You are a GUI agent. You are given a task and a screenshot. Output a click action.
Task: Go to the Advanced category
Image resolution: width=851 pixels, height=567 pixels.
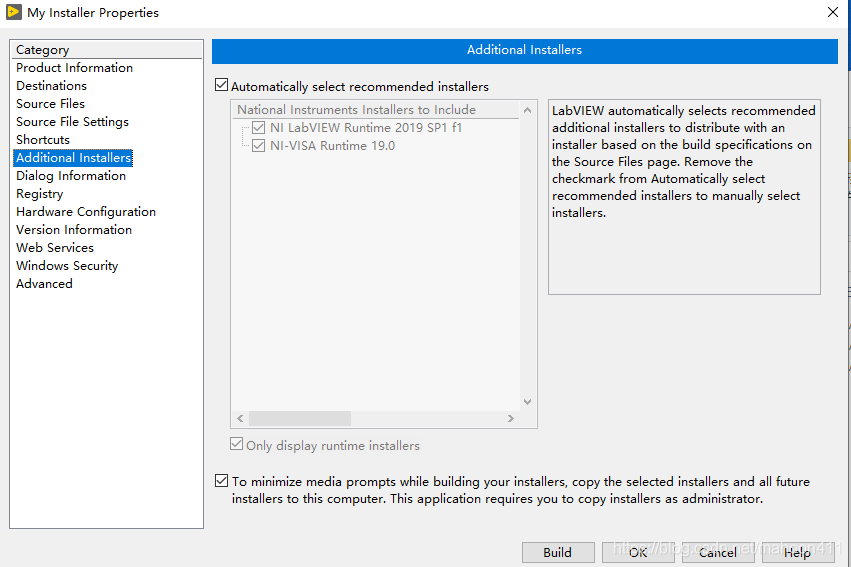pos(44,284)
